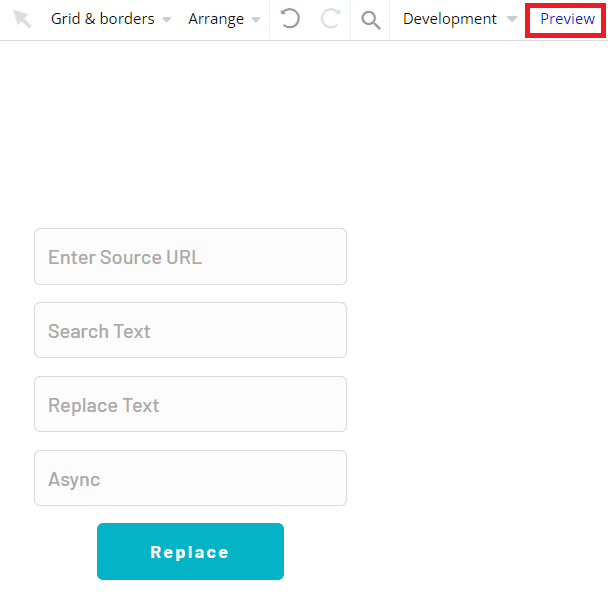This screenshot has height=601, width=608.
Task: Open the Preview link
Action: pos(567,19)
